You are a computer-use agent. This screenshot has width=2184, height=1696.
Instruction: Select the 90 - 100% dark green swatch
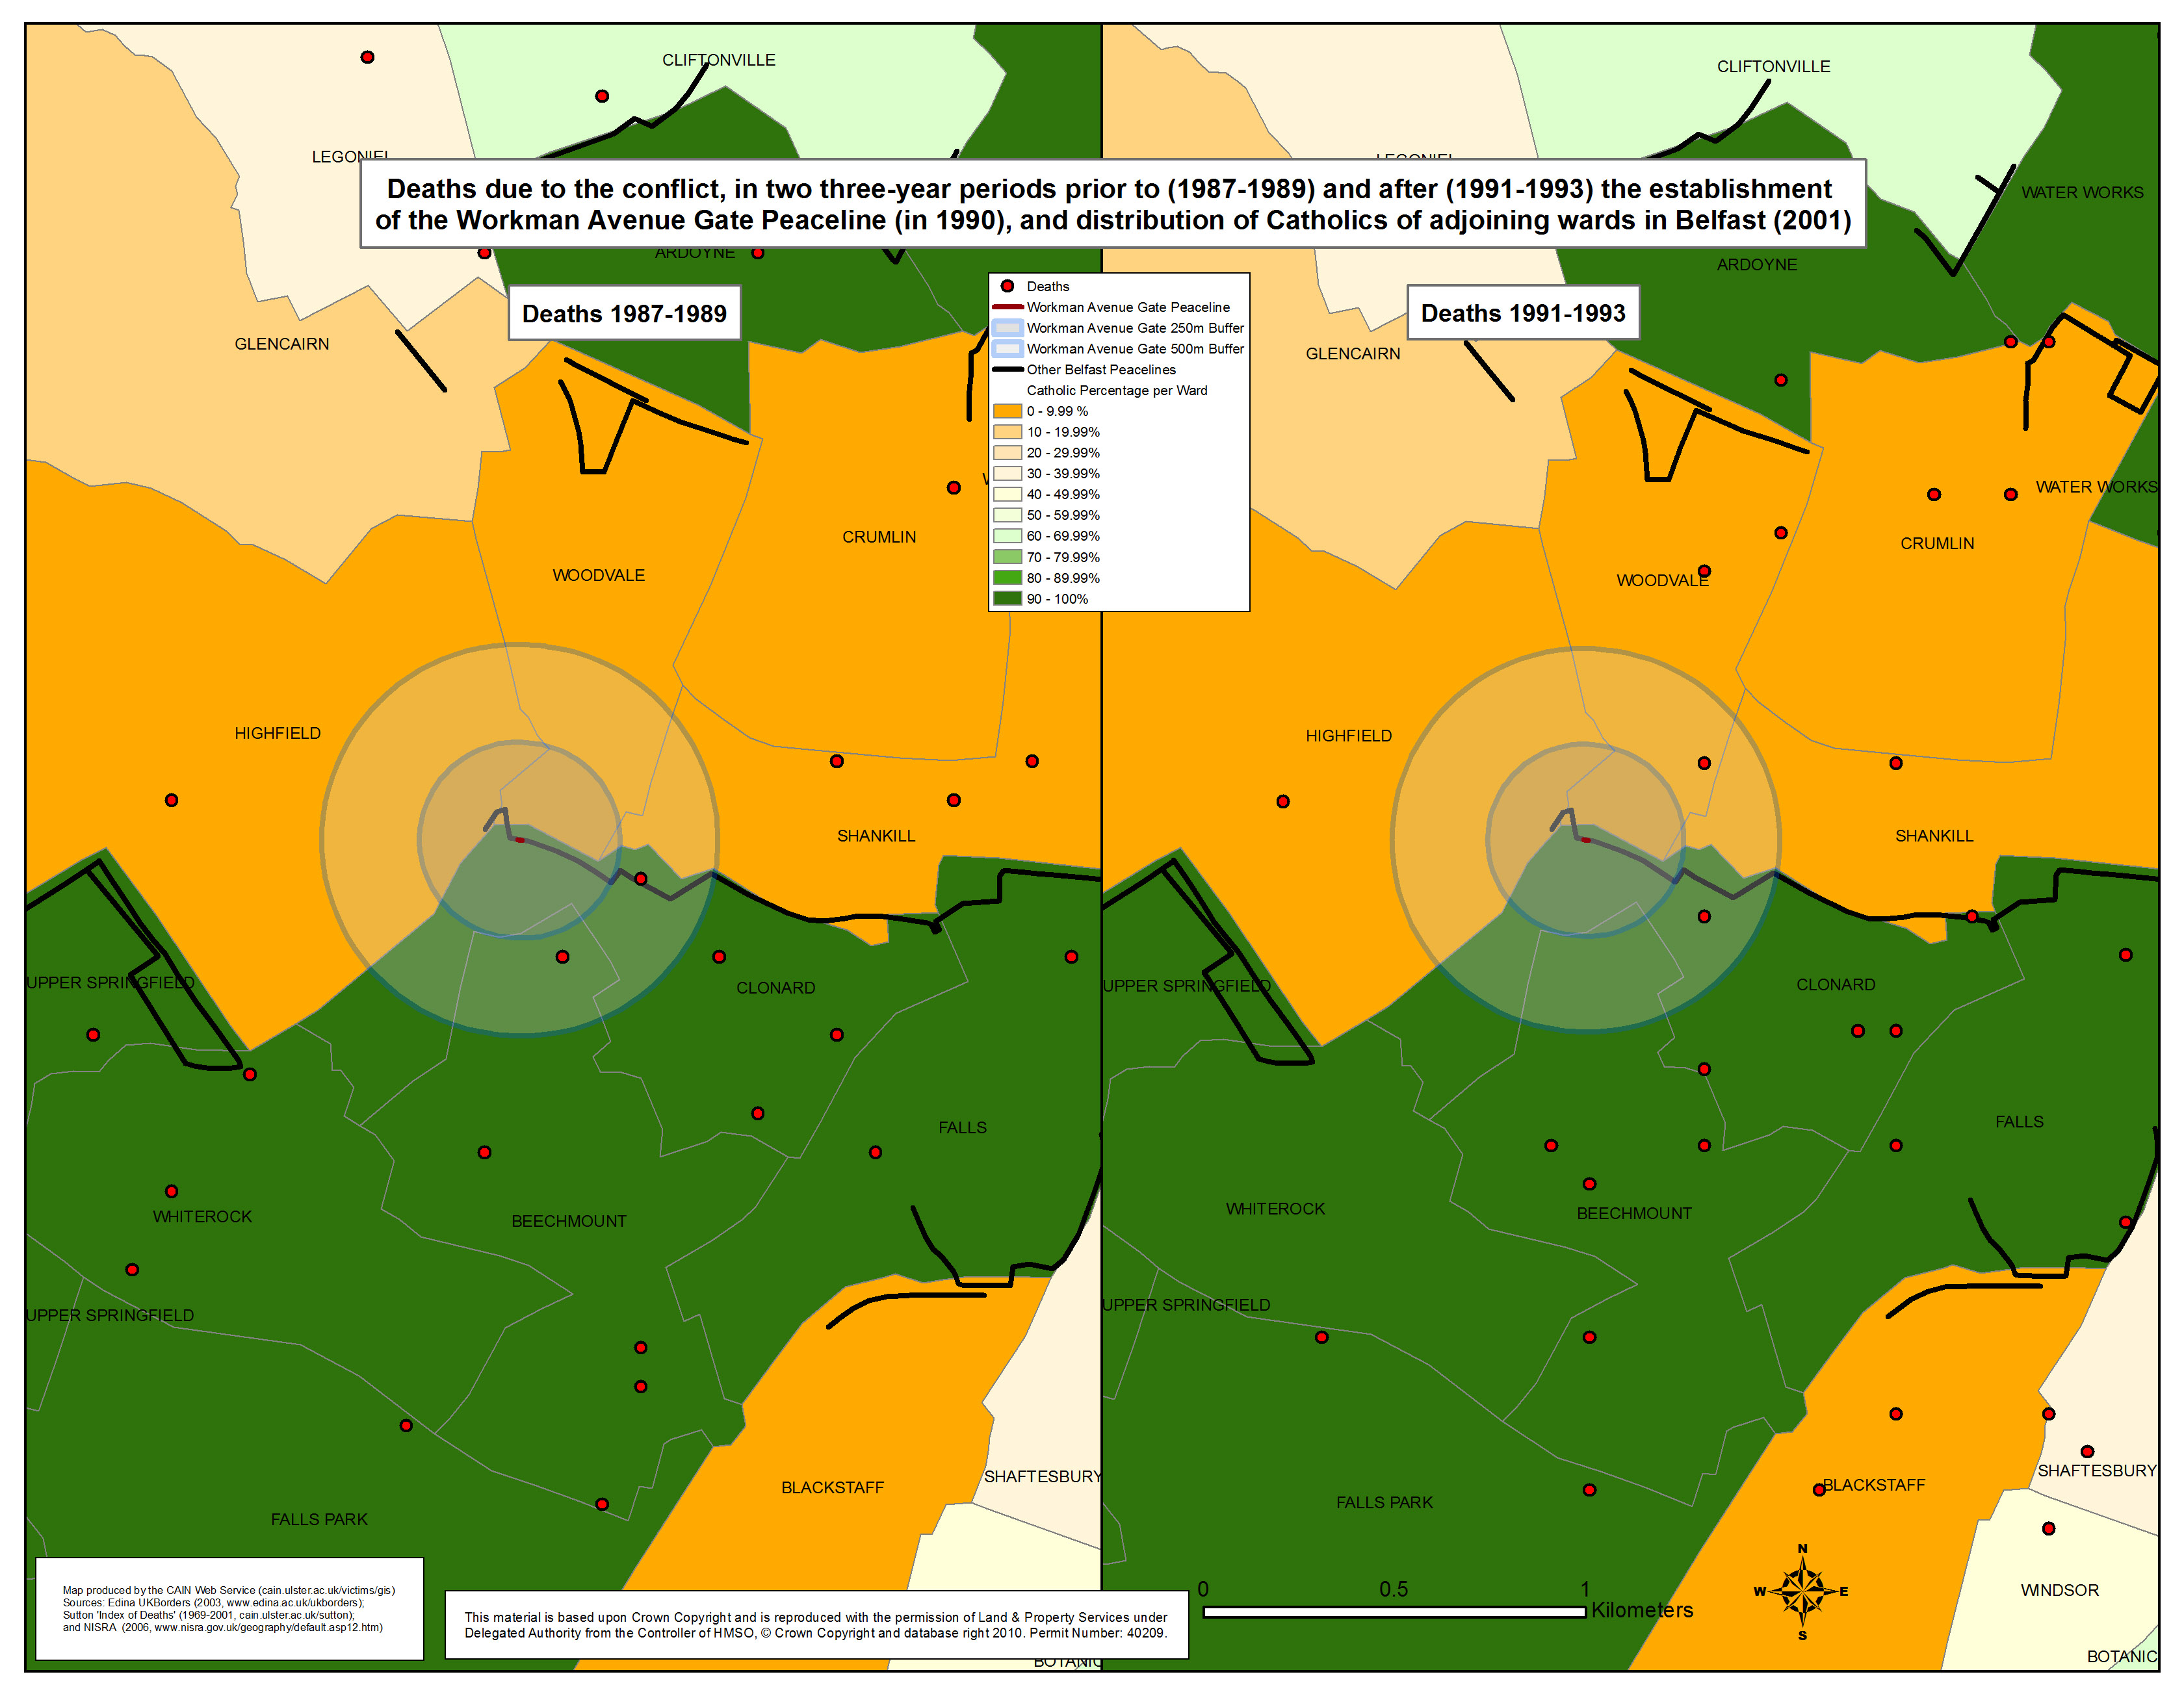tap(1007, 599)
